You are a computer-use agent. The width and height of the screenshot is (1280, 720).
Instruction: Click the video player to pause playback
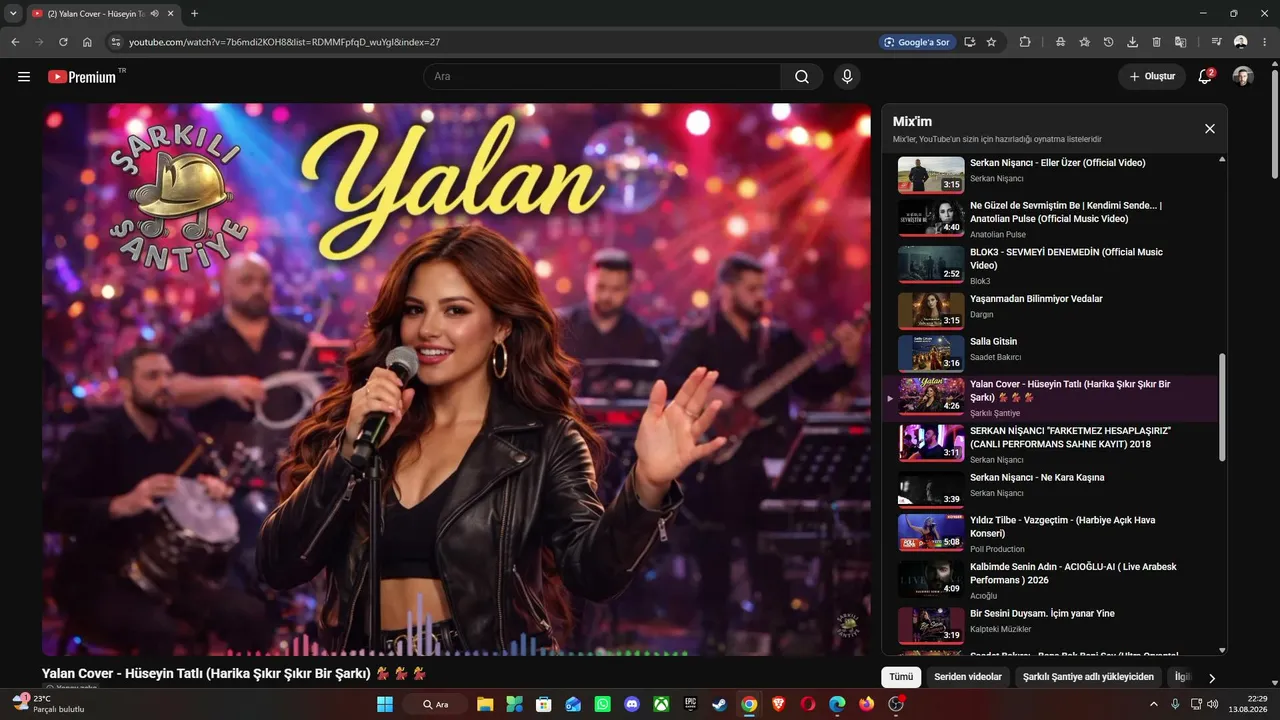coord(456,379)
